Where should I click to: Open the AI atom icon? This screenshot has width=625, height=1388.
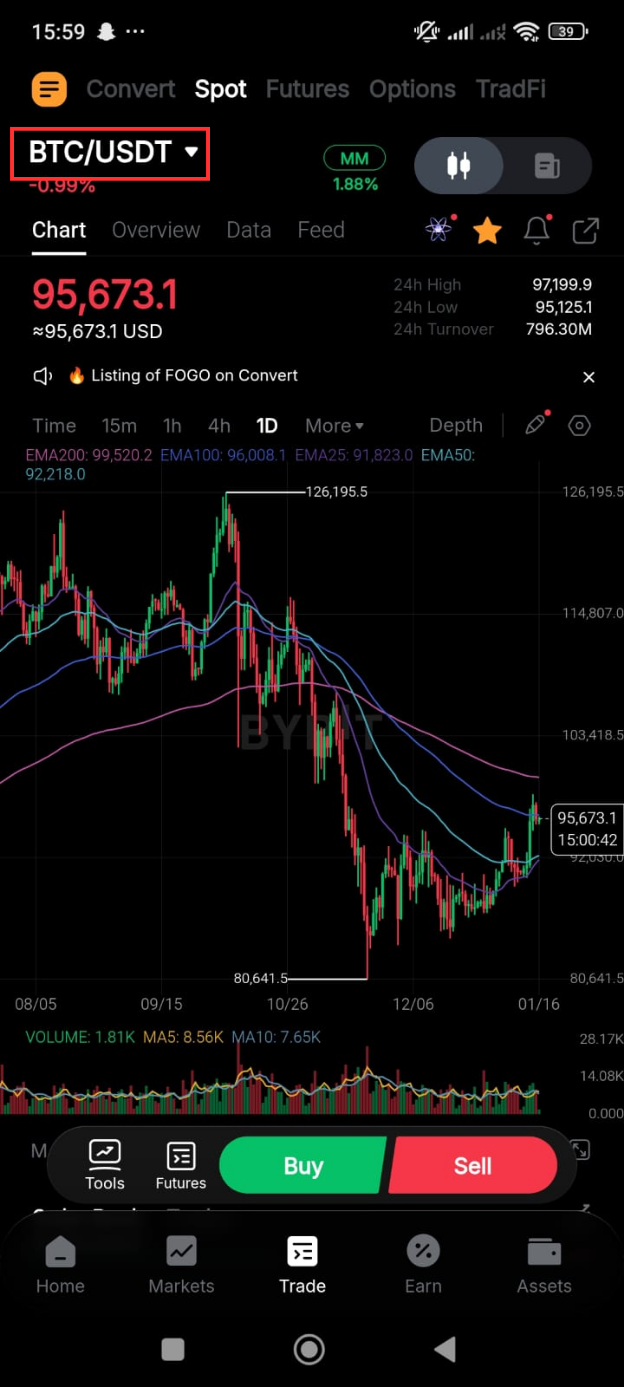tap(439, 230)
